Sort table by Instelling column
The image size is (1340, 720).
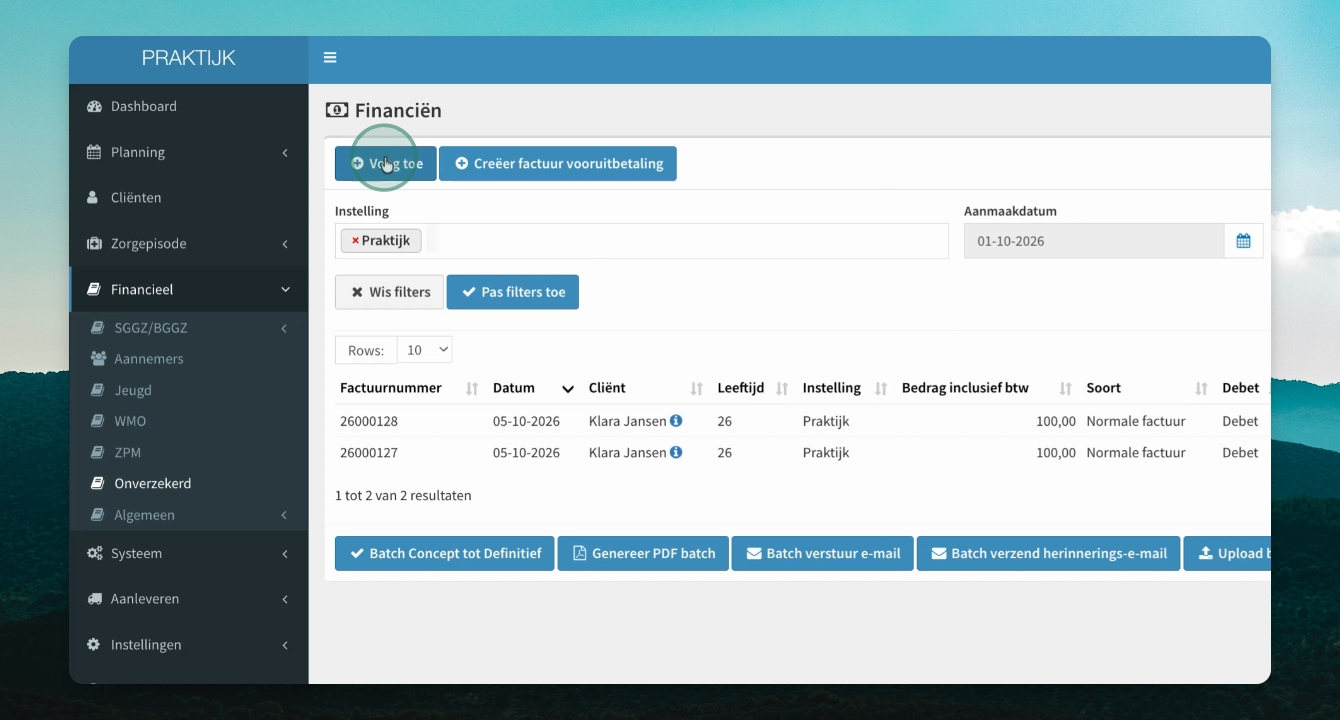(881, 388)
